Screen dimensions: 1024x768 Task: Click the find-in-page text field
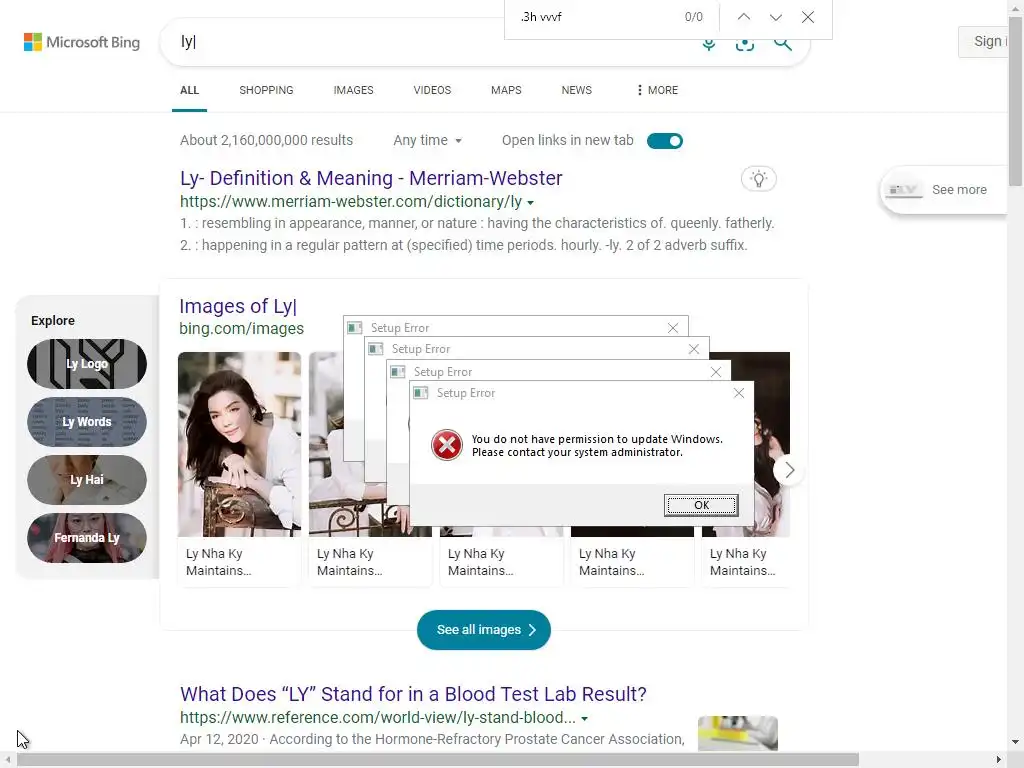[x=594, y=17]
